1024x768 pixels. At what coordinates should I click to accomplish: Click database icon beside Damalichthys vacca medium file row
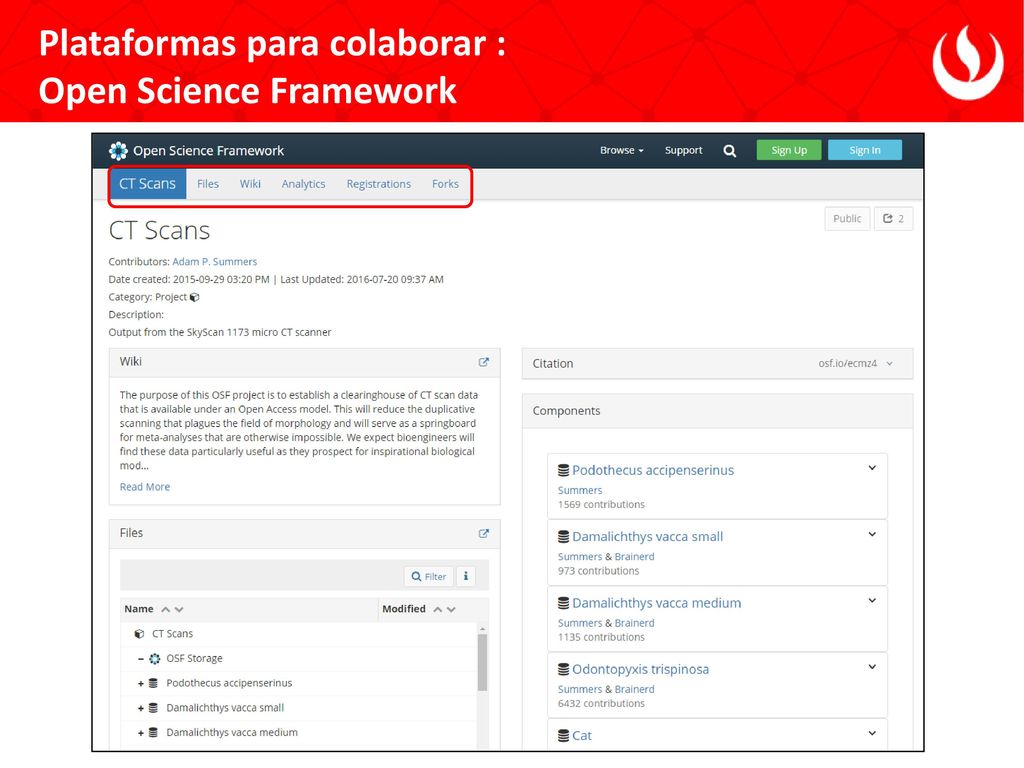coord(153,733)
